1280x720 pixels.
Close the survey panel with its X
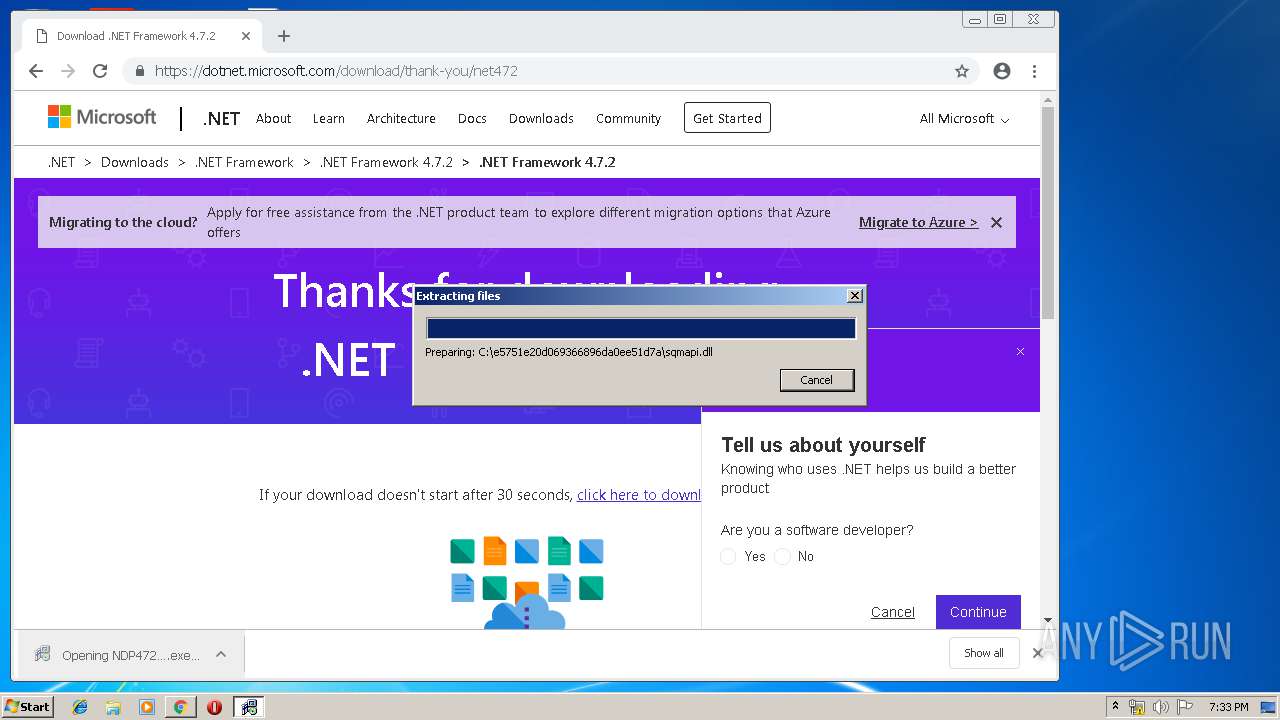point(1020,351)
